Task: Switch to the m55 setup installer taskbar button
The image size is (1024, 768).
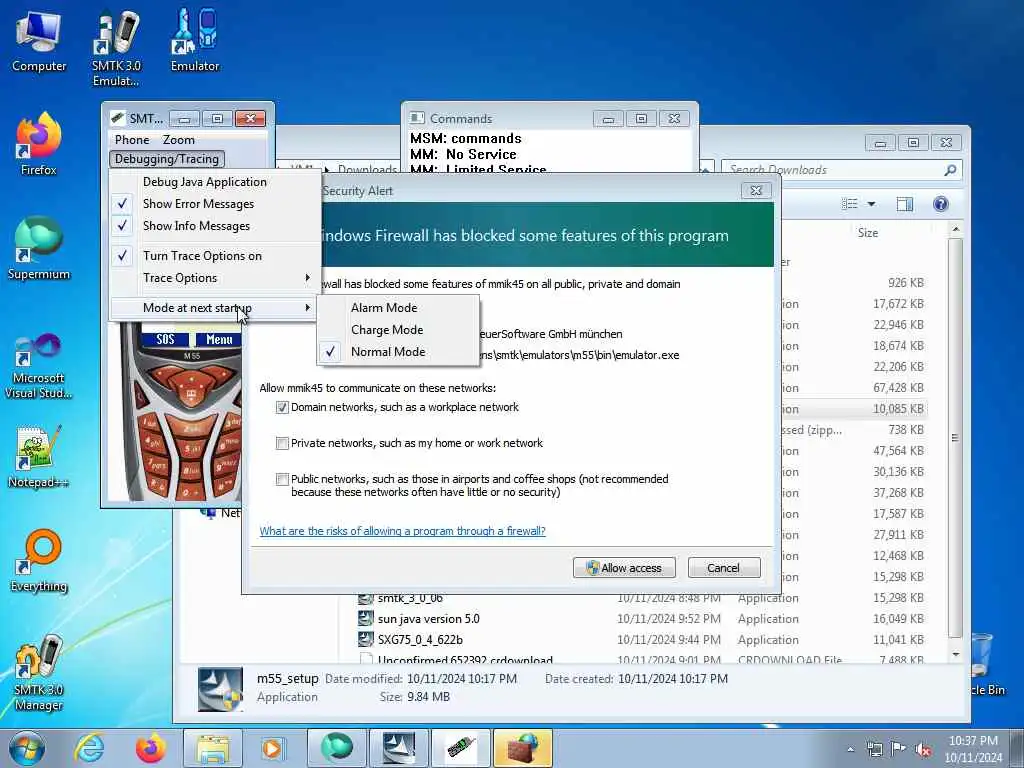Action: [x=398, y=748]
